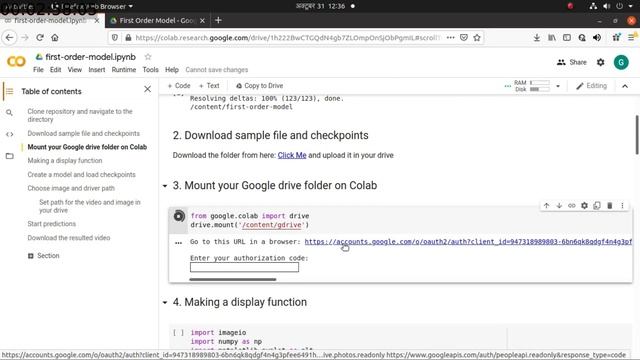Go to 'Start predictions' entry
This screenshot has width=640, height=360.
click(51, 224)
